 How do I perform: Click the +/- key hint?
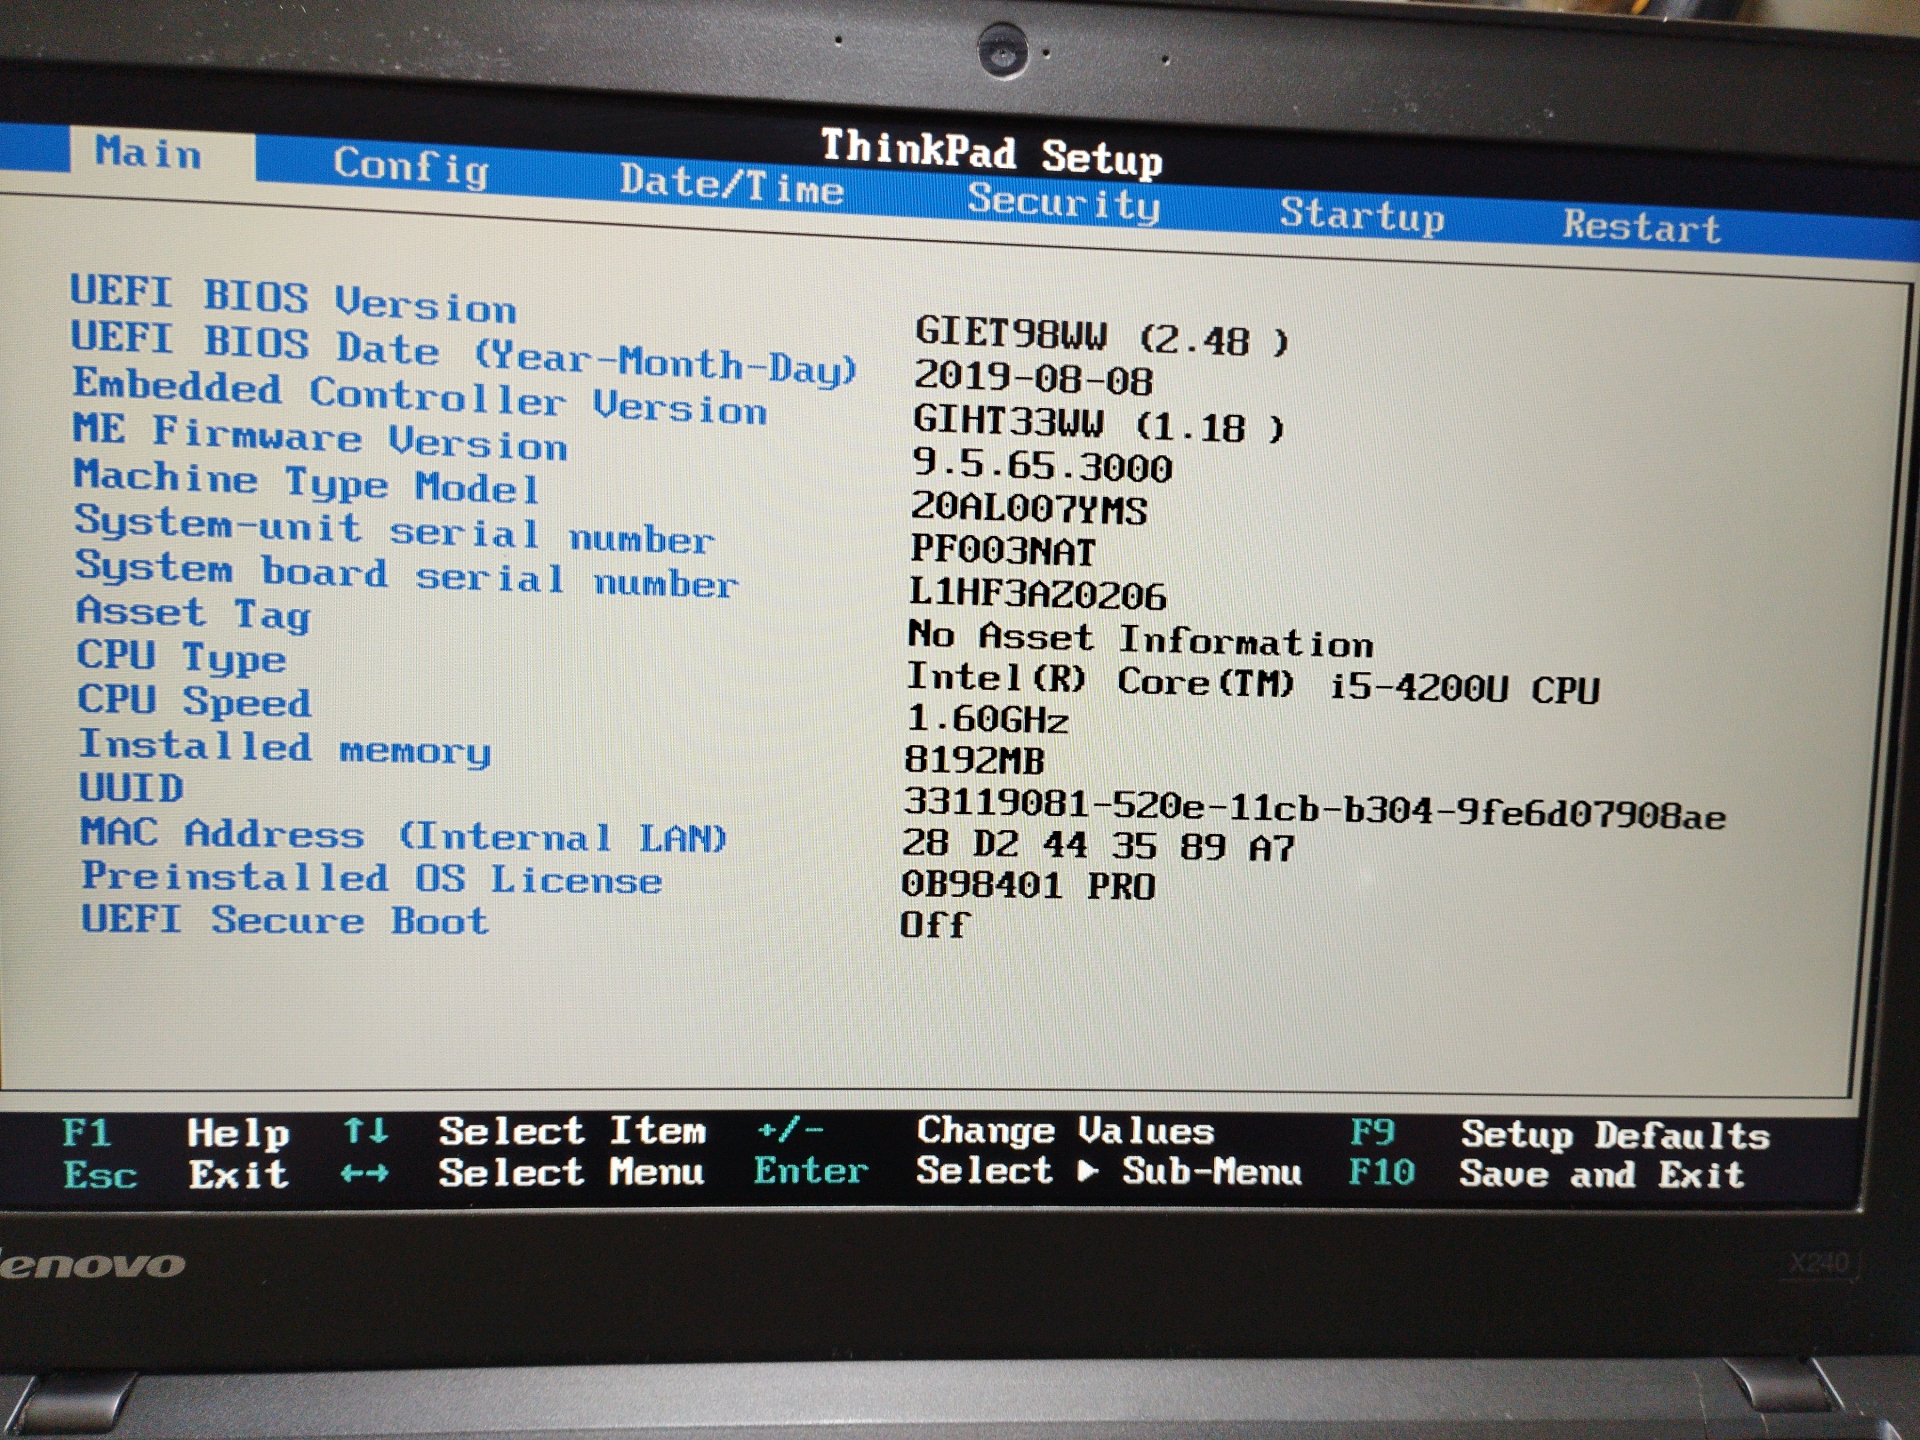point(790,1130)
